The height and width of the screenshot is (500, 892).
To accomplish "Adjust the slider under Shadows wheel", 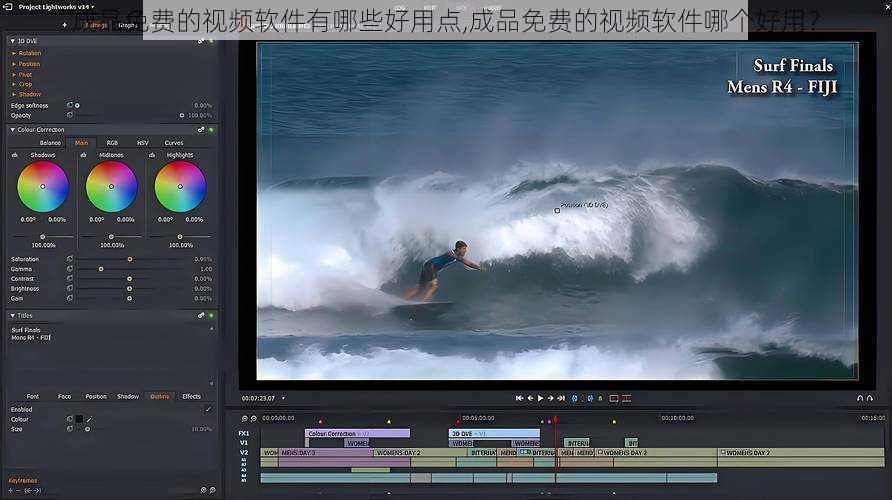I will pos(43,236).
